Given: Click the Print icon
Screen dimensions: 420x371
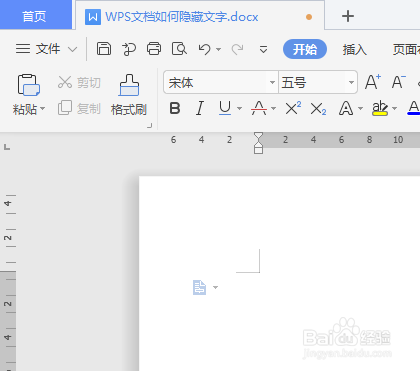Looking at the screenshot, I should coord(154,49).
